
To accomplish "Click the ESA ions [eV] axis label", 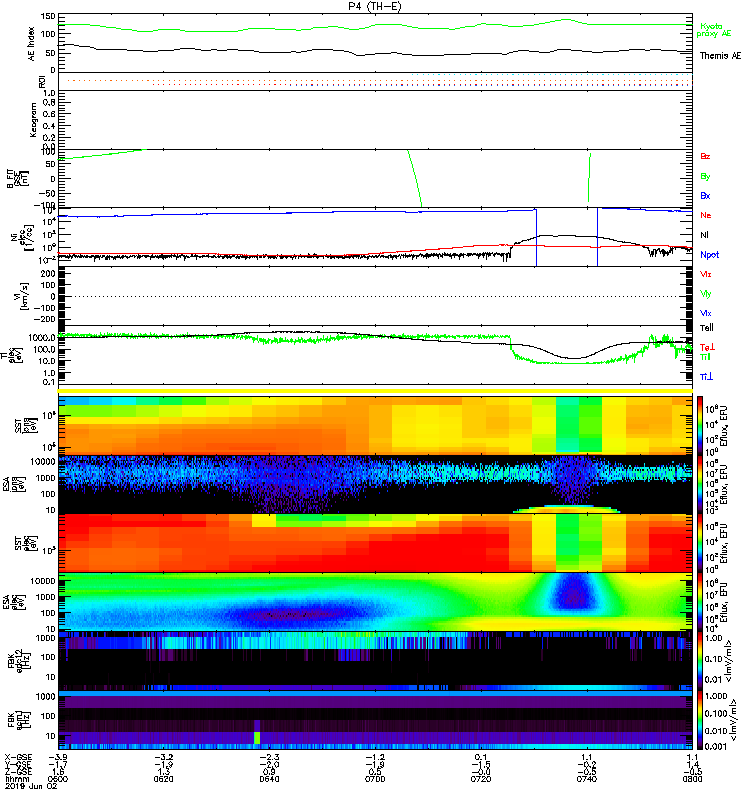I will [x=13, y=485].
